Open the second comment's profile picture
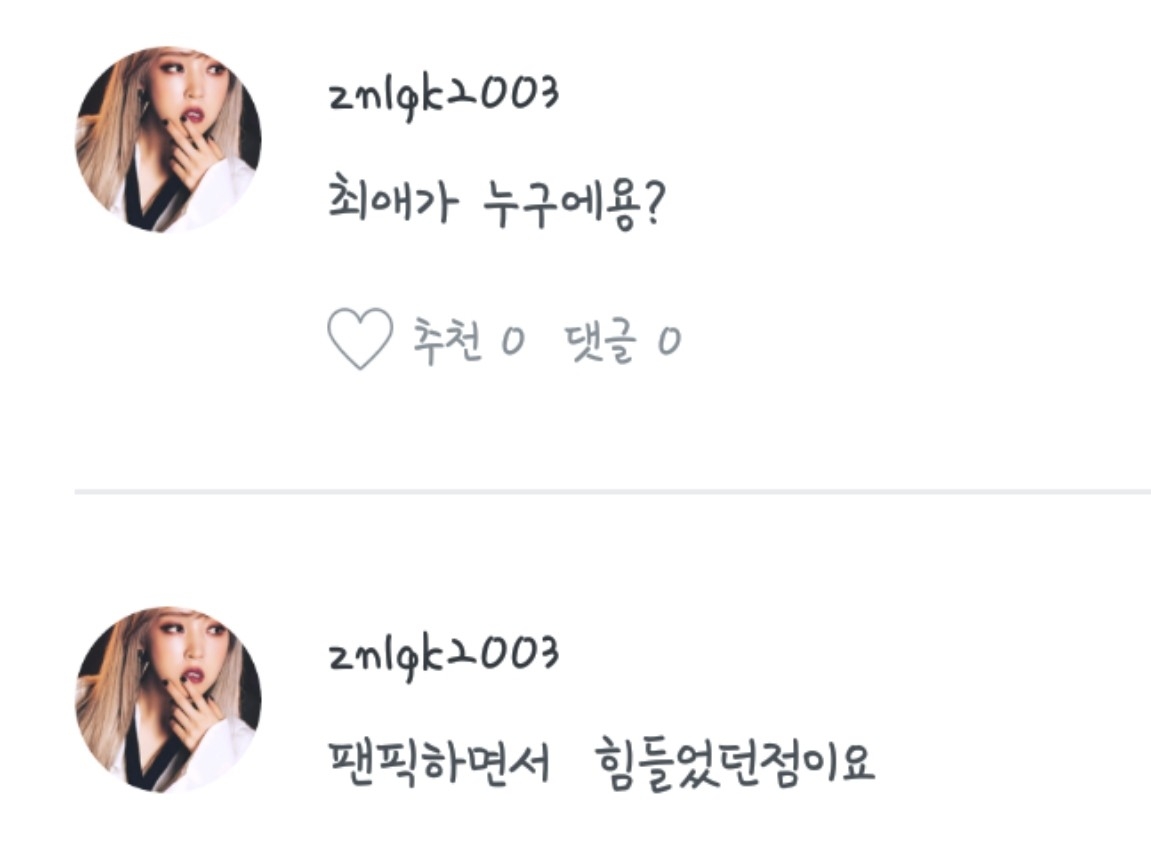Image resolution: width=1151 pixels, height=863 pixels. (168, 699)
